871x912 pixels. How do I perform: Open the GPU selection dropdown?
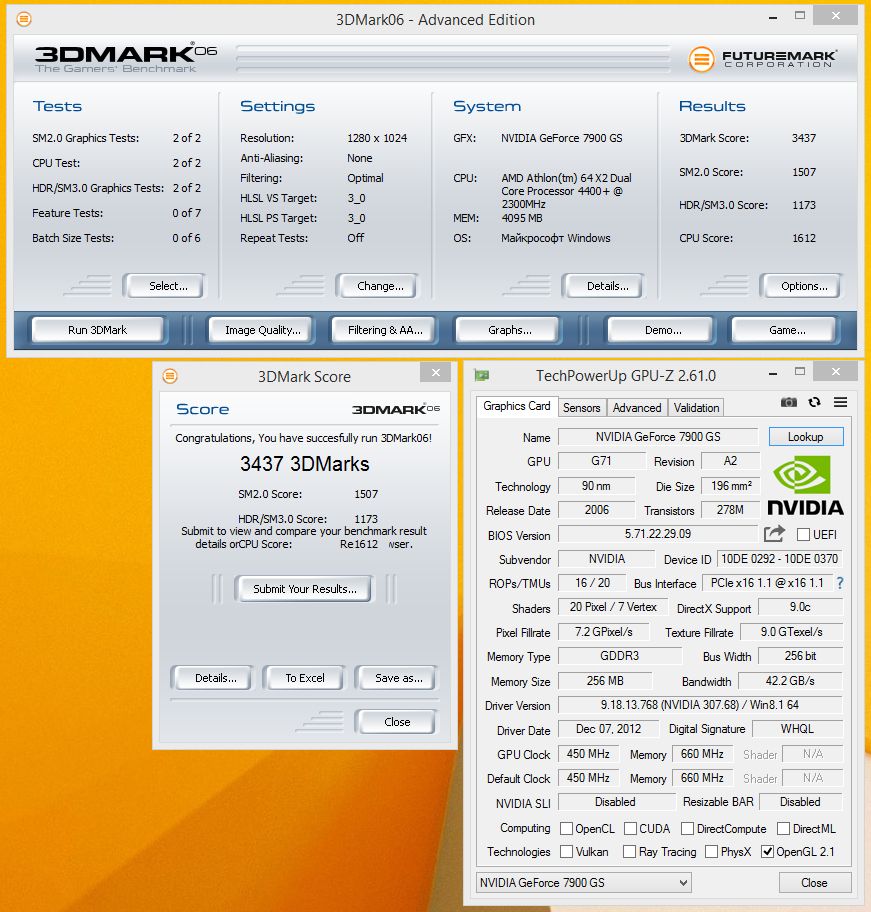[583, 882]
